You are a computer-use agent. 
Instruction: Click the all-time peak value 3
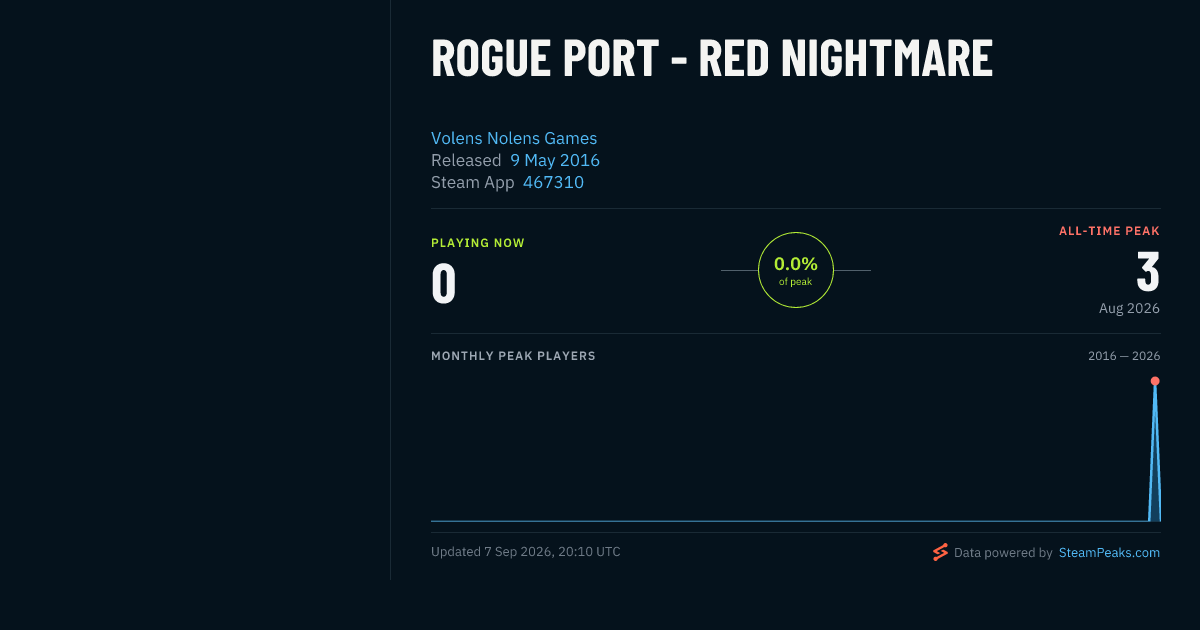pos(1148,271)
